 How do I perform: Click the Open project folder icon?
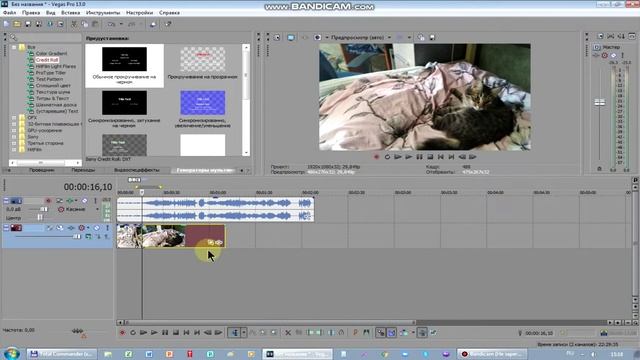[17, 24]
